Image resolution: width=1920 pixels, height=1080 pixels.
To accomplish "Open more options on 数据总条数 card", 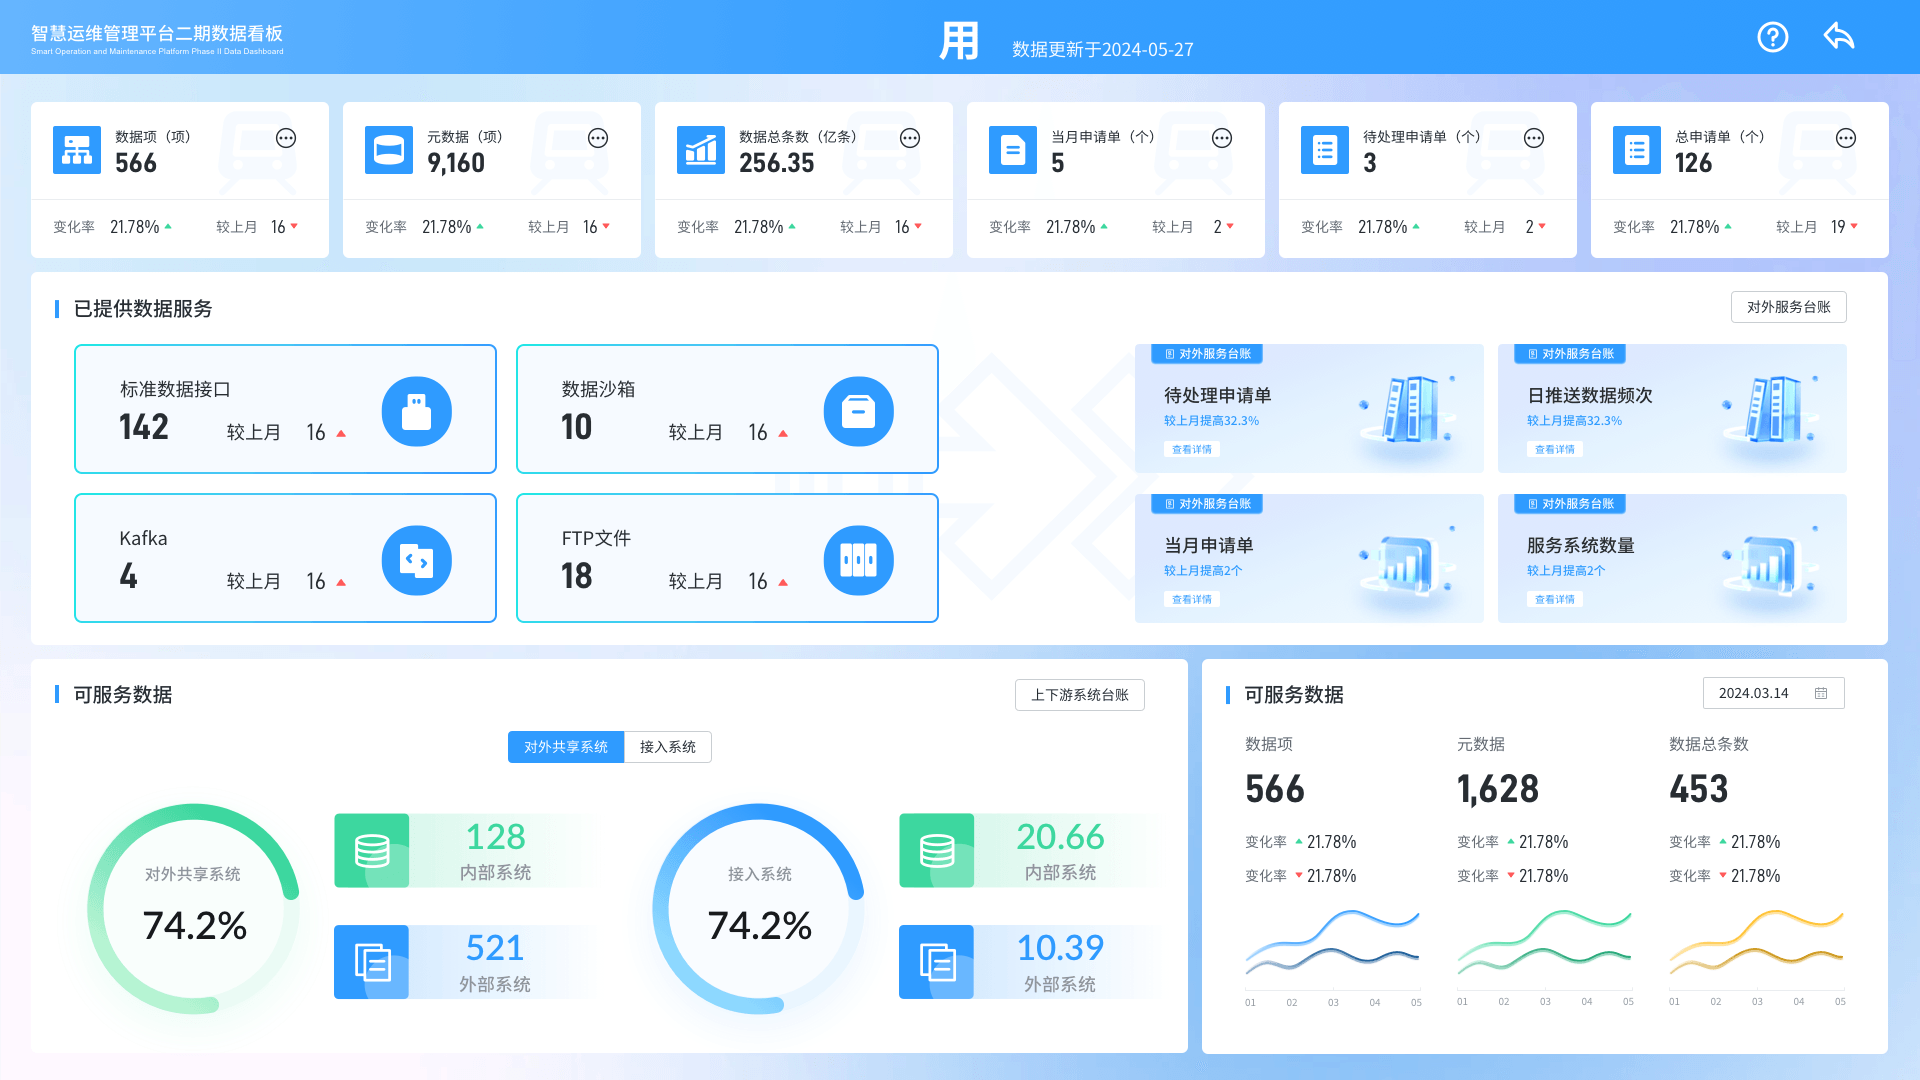I will pos(910,138).
